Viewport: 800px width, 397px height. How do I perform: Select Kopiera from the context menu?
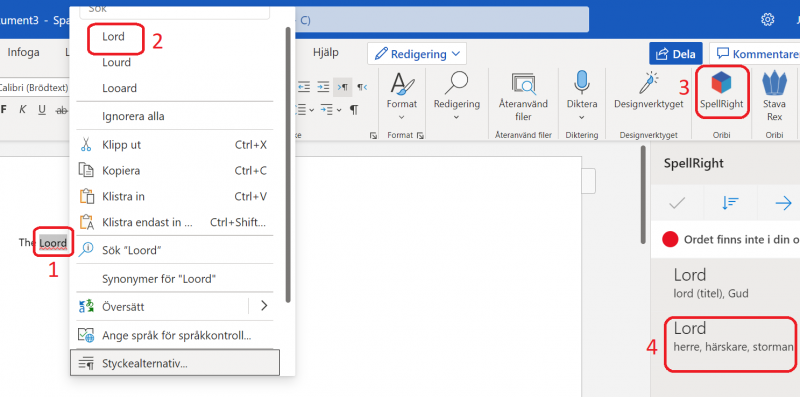click(x=175, y=170)
